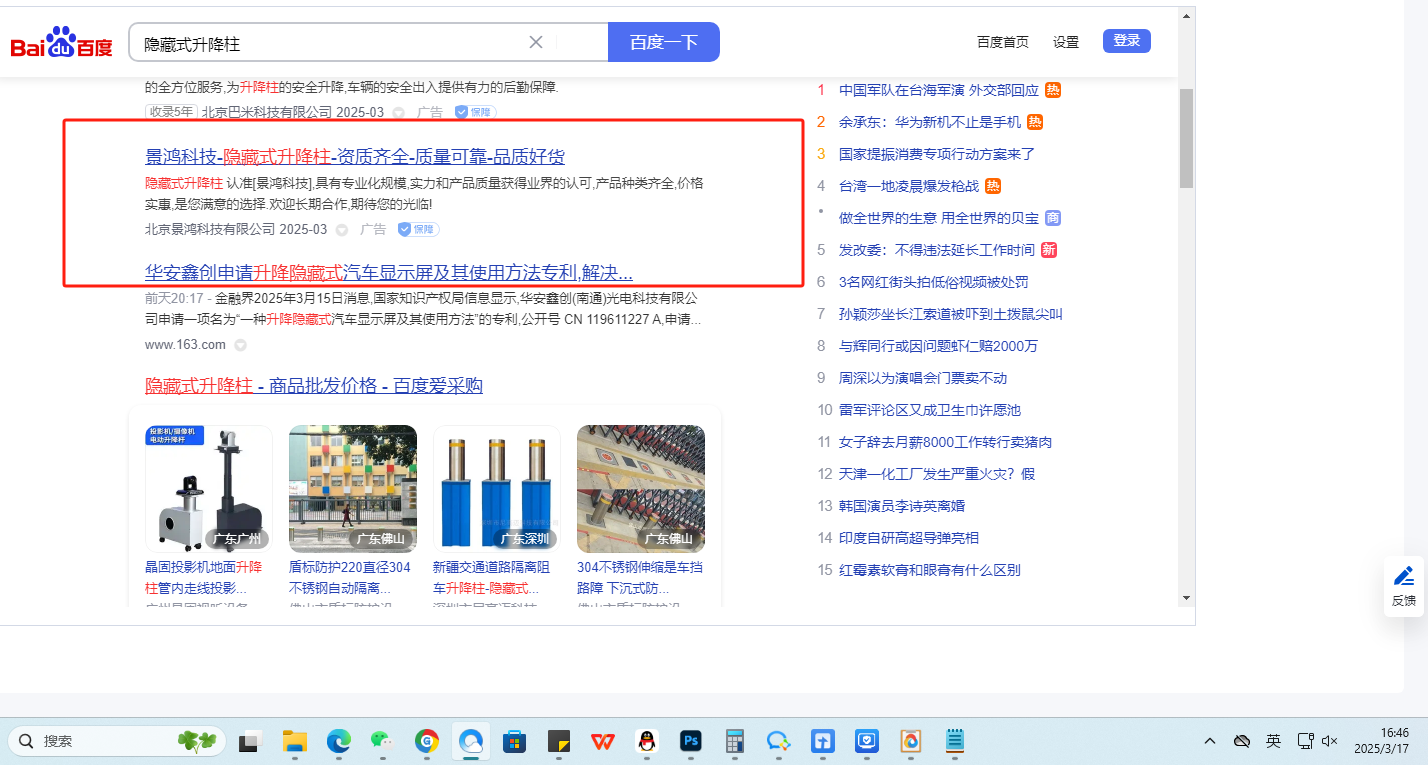This screenshot has height=765, width=1428.
Task: Click the page vertical scrollbar thumb
Action: coord(1186,138)
